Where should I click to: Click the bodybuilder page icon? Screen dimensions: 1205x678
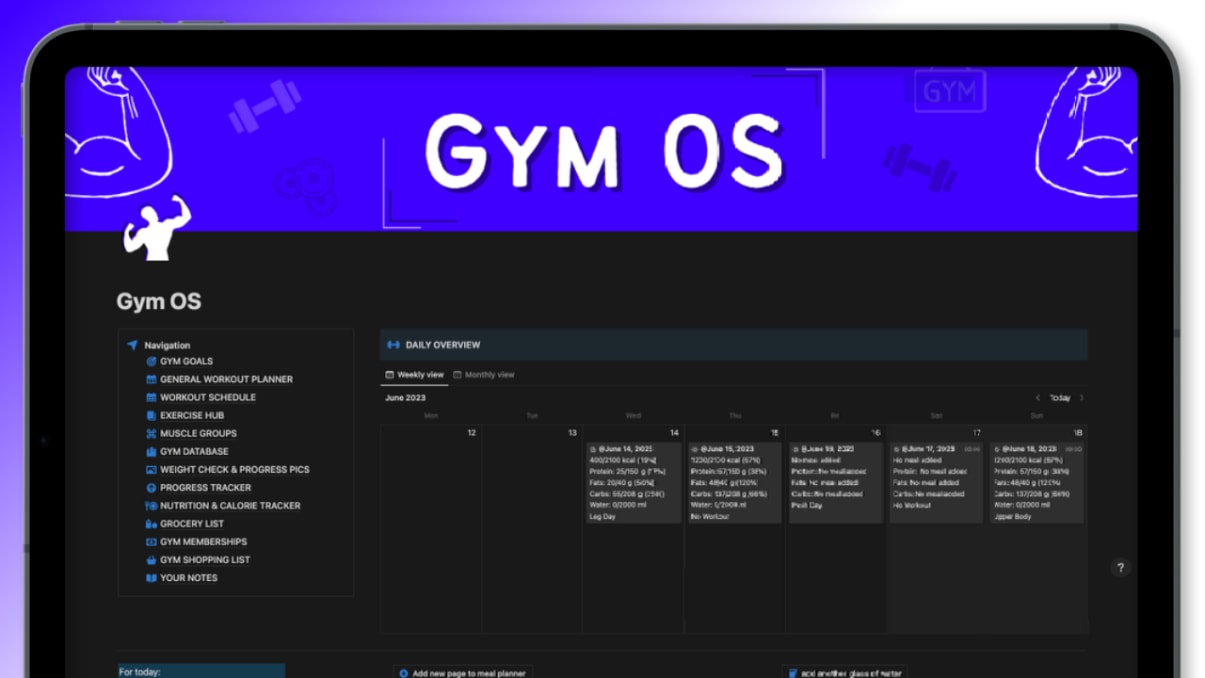point(156,228)
